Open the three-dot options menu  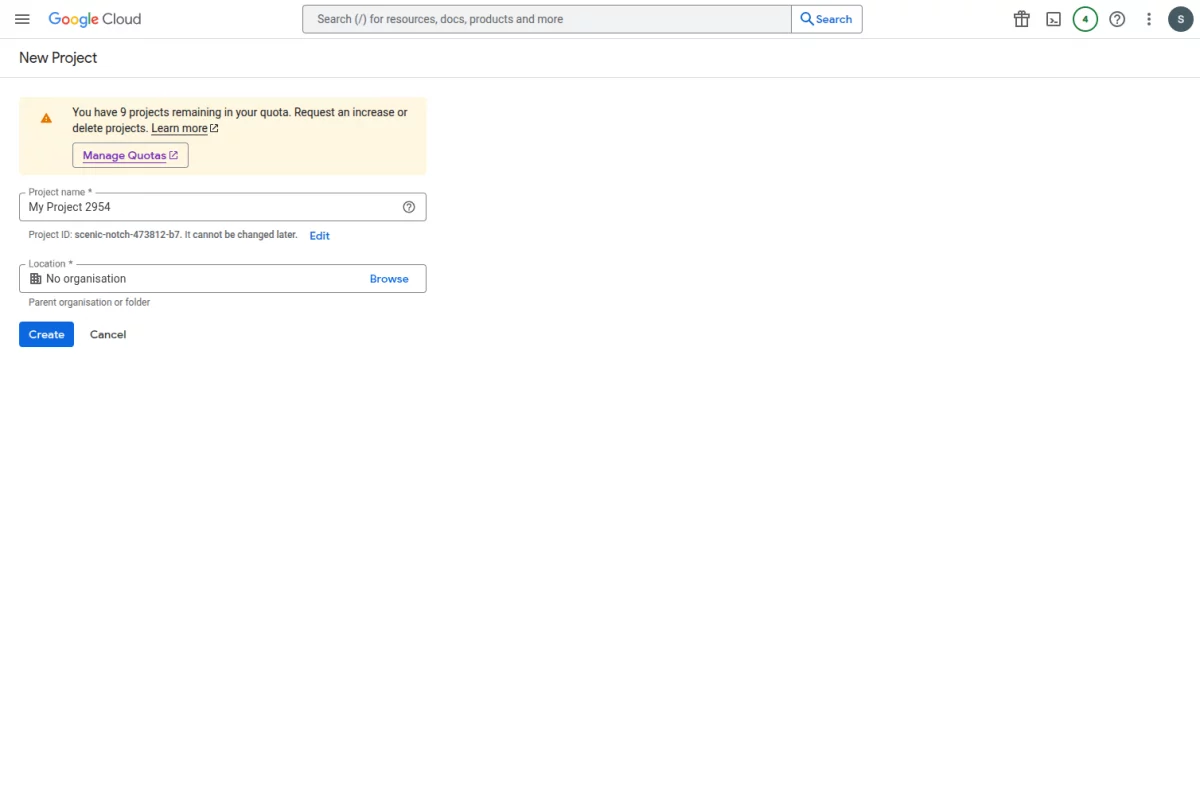click(x=1149, y=18)
